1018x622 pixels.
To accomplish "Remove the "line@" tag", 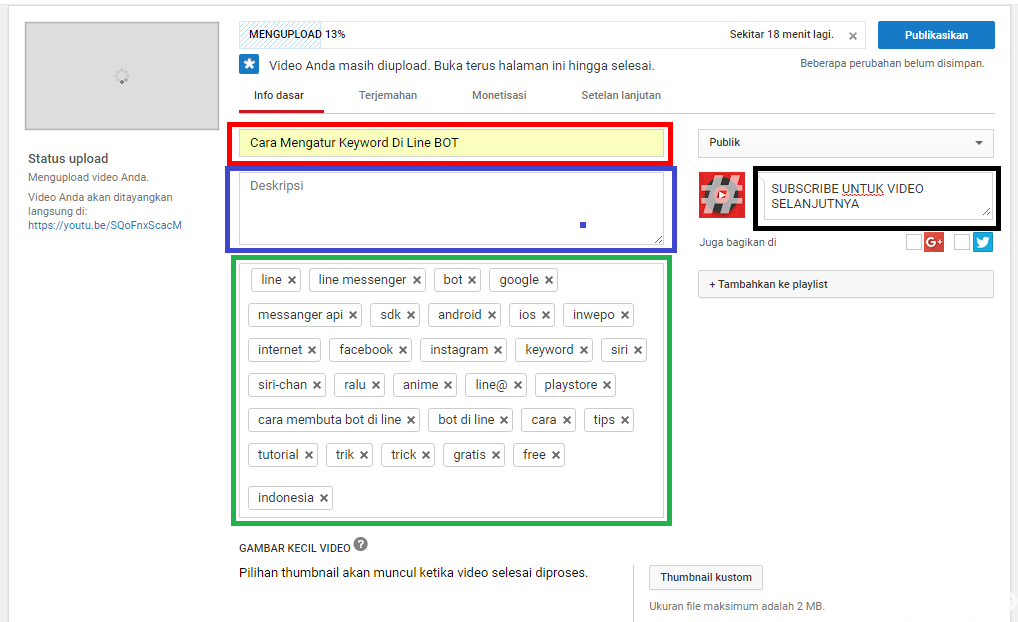I will point(517,385).
